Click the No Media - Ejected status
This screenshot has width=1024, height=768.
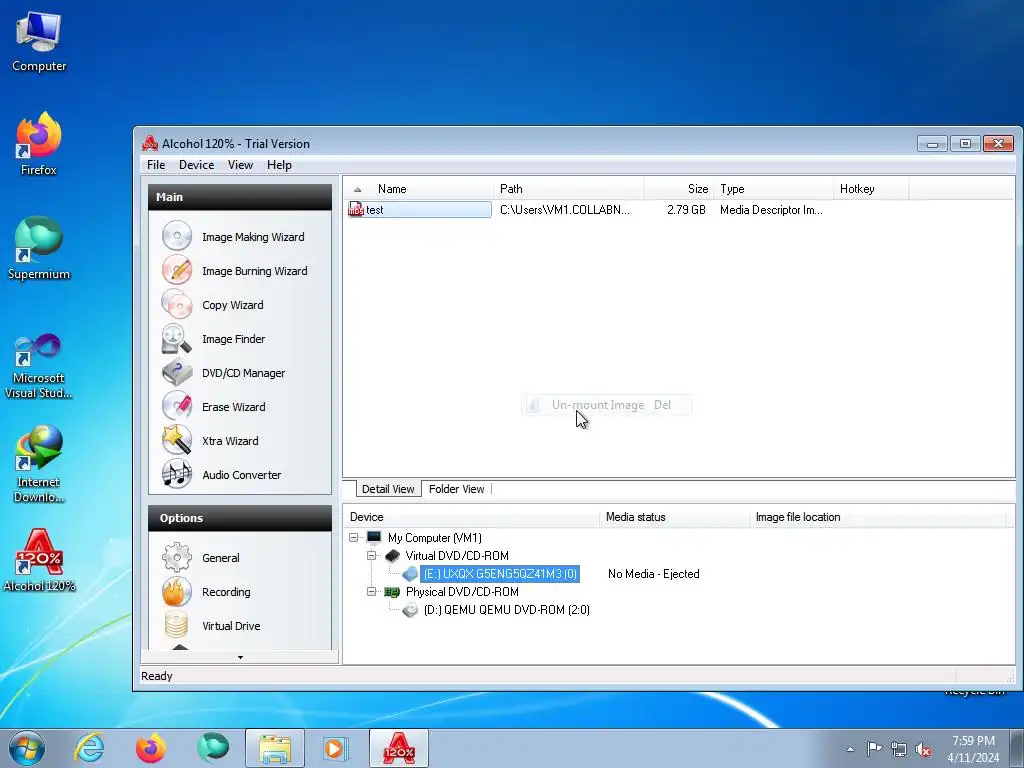coord(654,574)
